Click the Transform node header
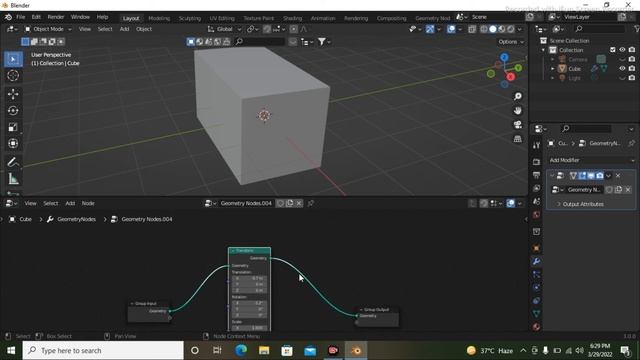The height and width of the screenshot is (360, 640). coord(249,251)
